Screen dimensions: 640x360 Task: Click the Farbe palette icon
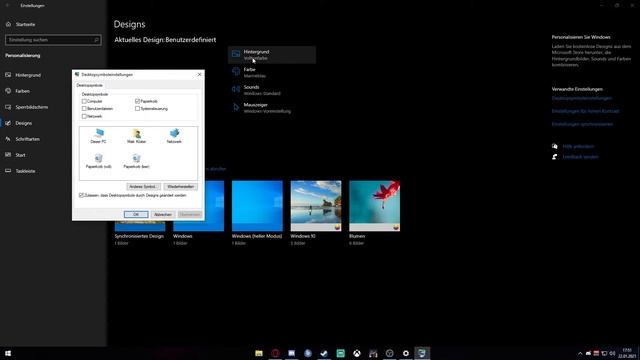236,72
